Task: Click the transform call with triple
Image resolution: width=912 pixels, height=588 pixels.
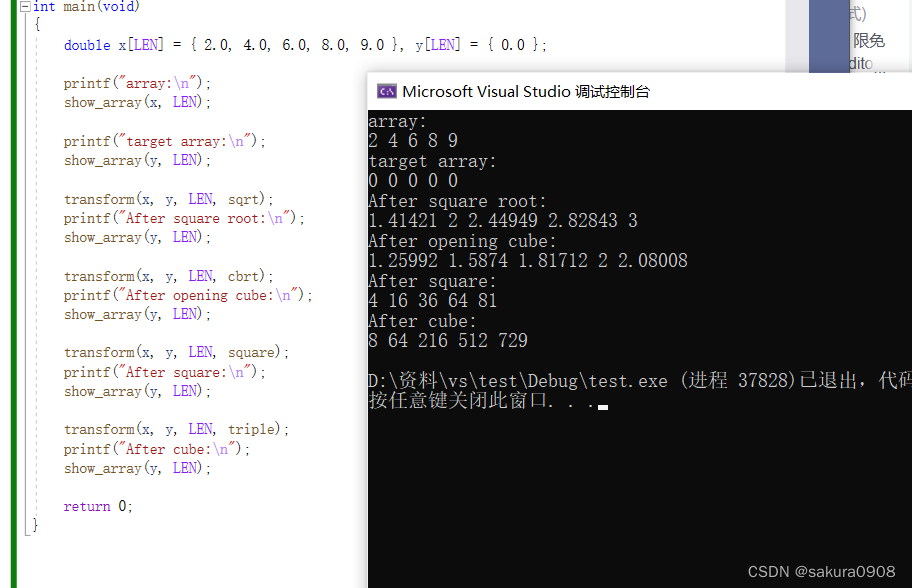Action: (x=176, y=430)
